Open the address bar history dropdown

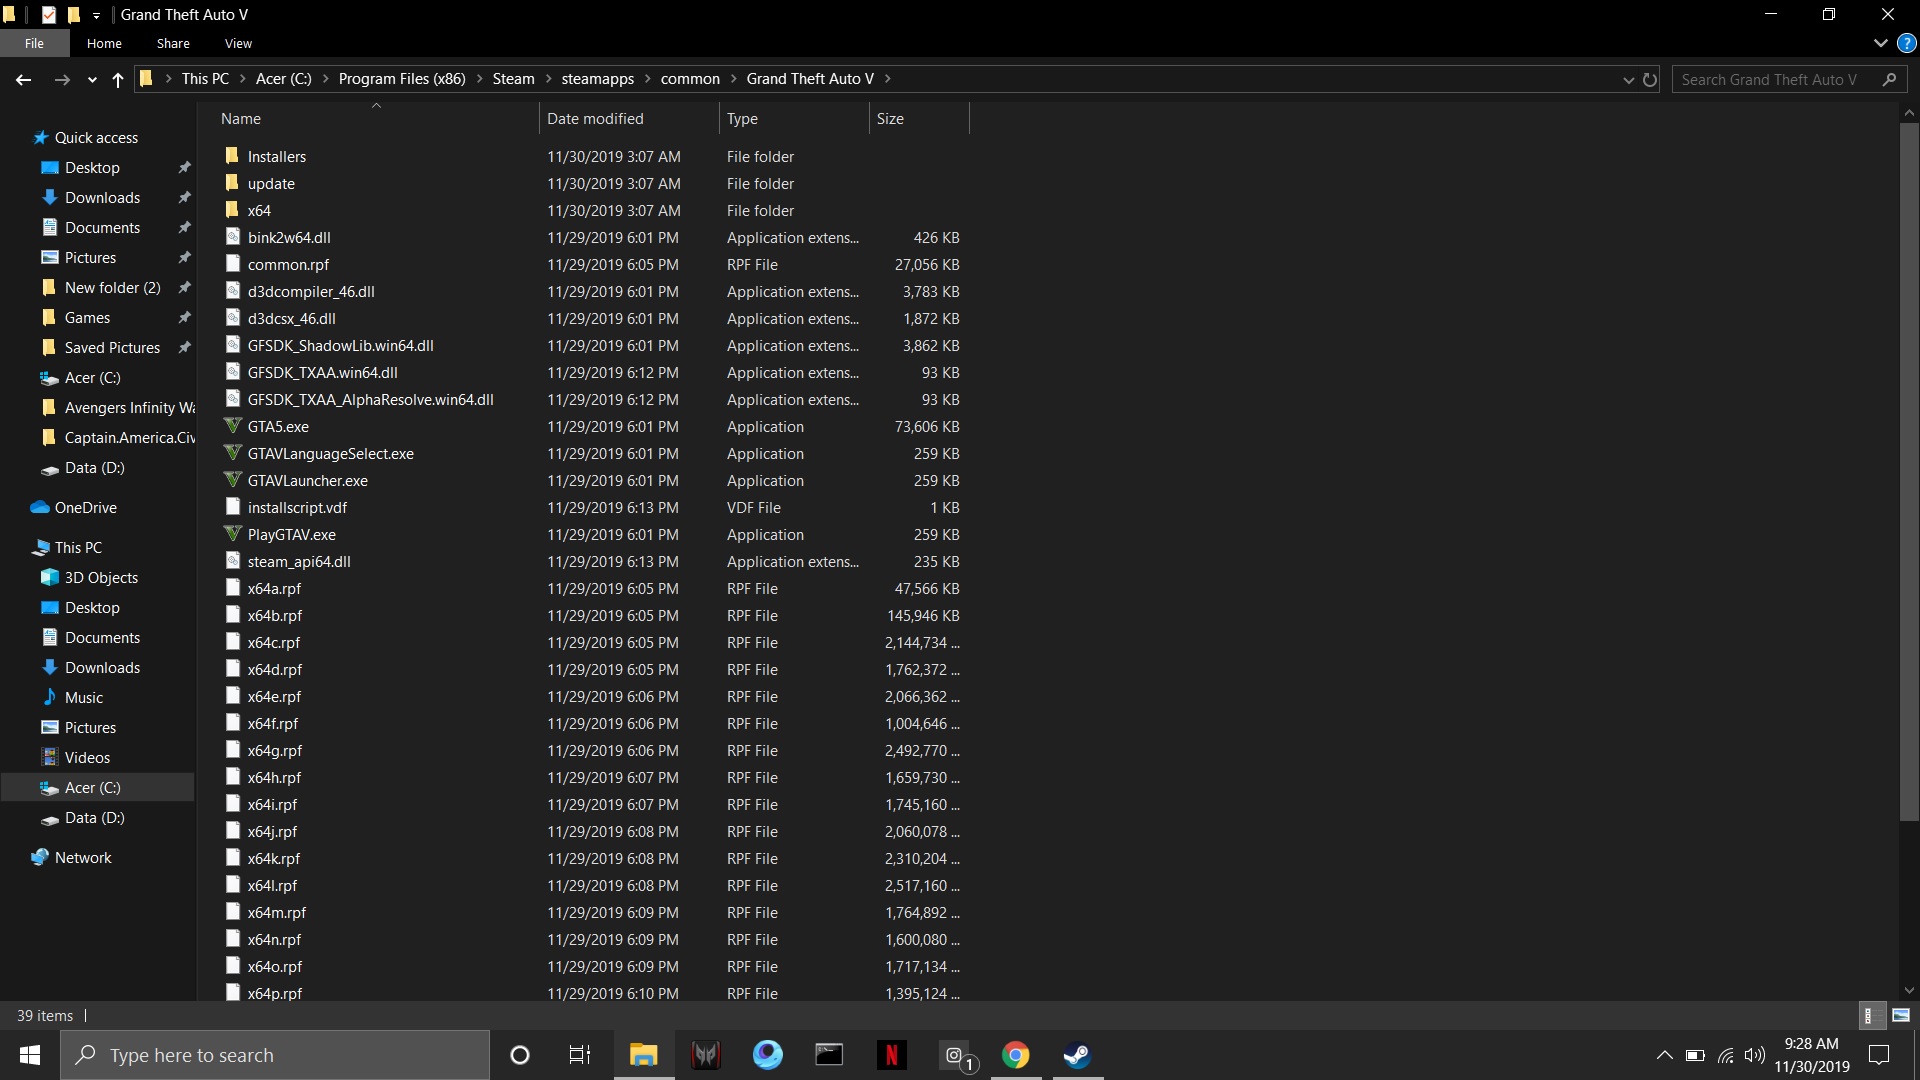point(1628,80)
